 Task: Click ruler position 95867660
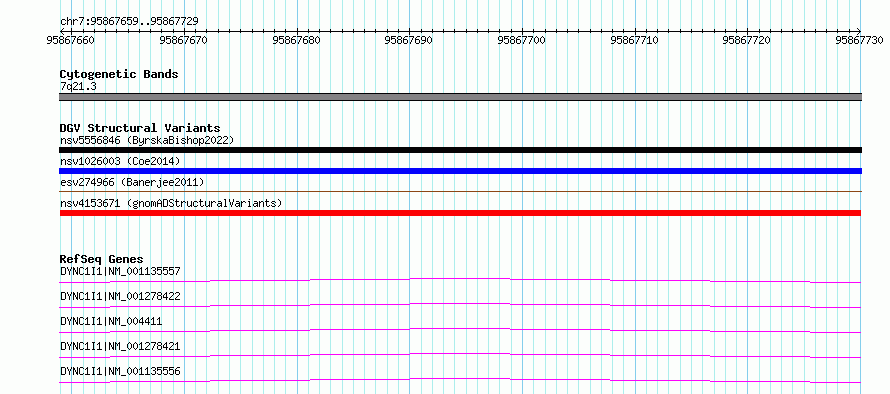pos(70,40)
